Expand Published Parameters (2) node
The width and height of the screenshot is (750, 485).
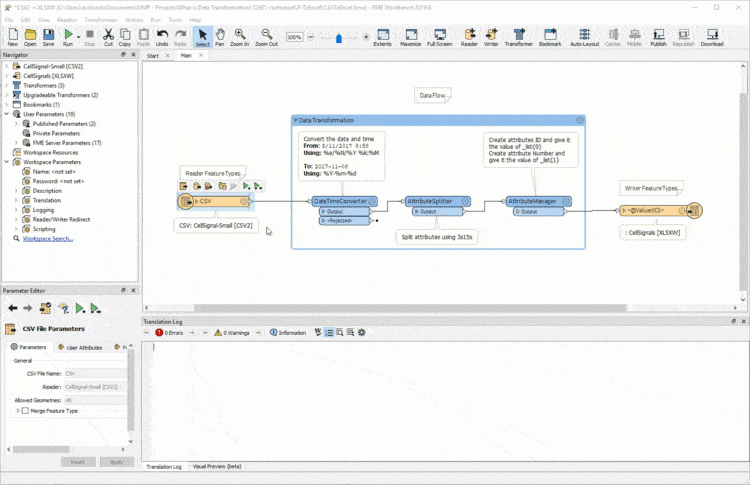16,123
